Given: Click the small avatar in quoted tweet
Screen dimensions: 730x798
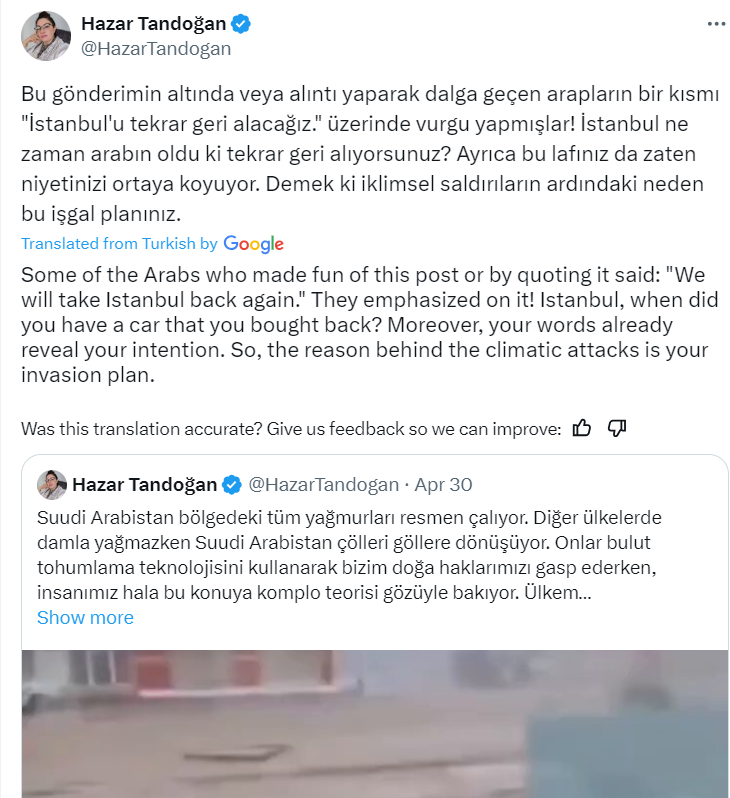Looking at the screenshot, I should 52,484.
